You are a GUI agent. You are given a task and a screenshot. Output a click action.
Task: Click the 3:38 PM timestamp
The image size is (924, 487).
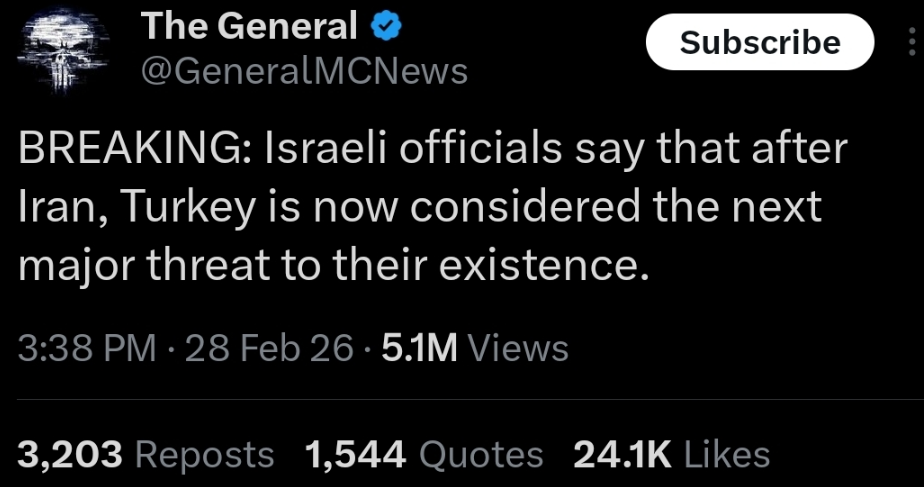click(x=87, y=348)
